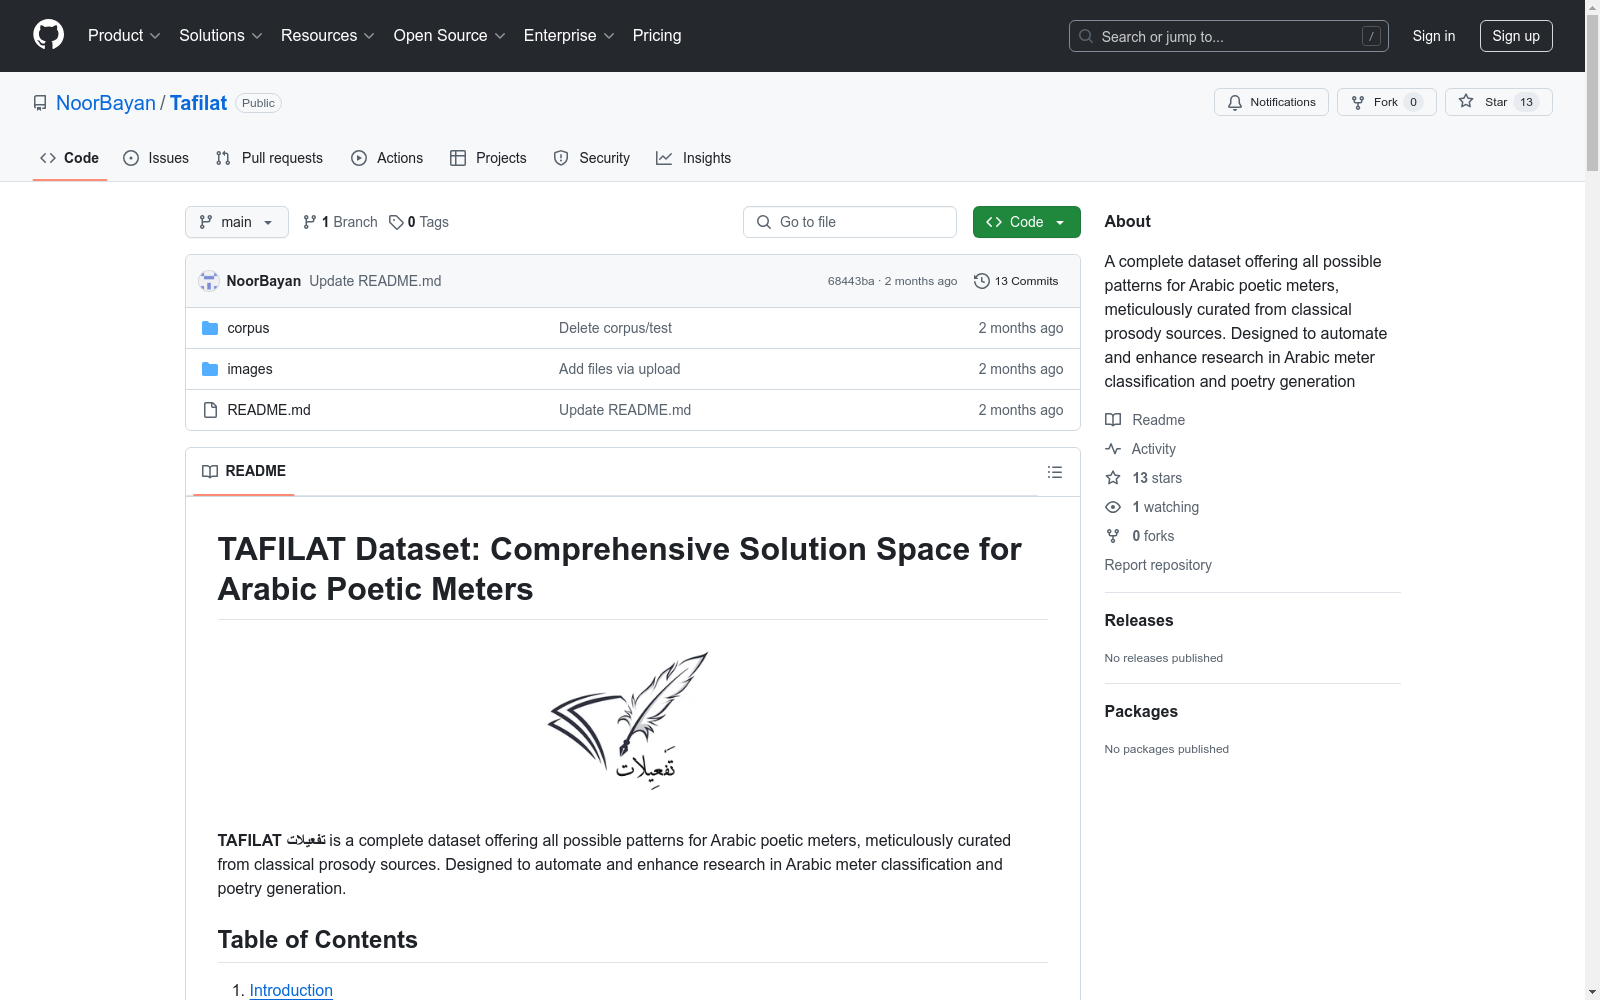Click the search magnifier icon in header
Screen dimensions: 1600x1000
pos(1086,36)
